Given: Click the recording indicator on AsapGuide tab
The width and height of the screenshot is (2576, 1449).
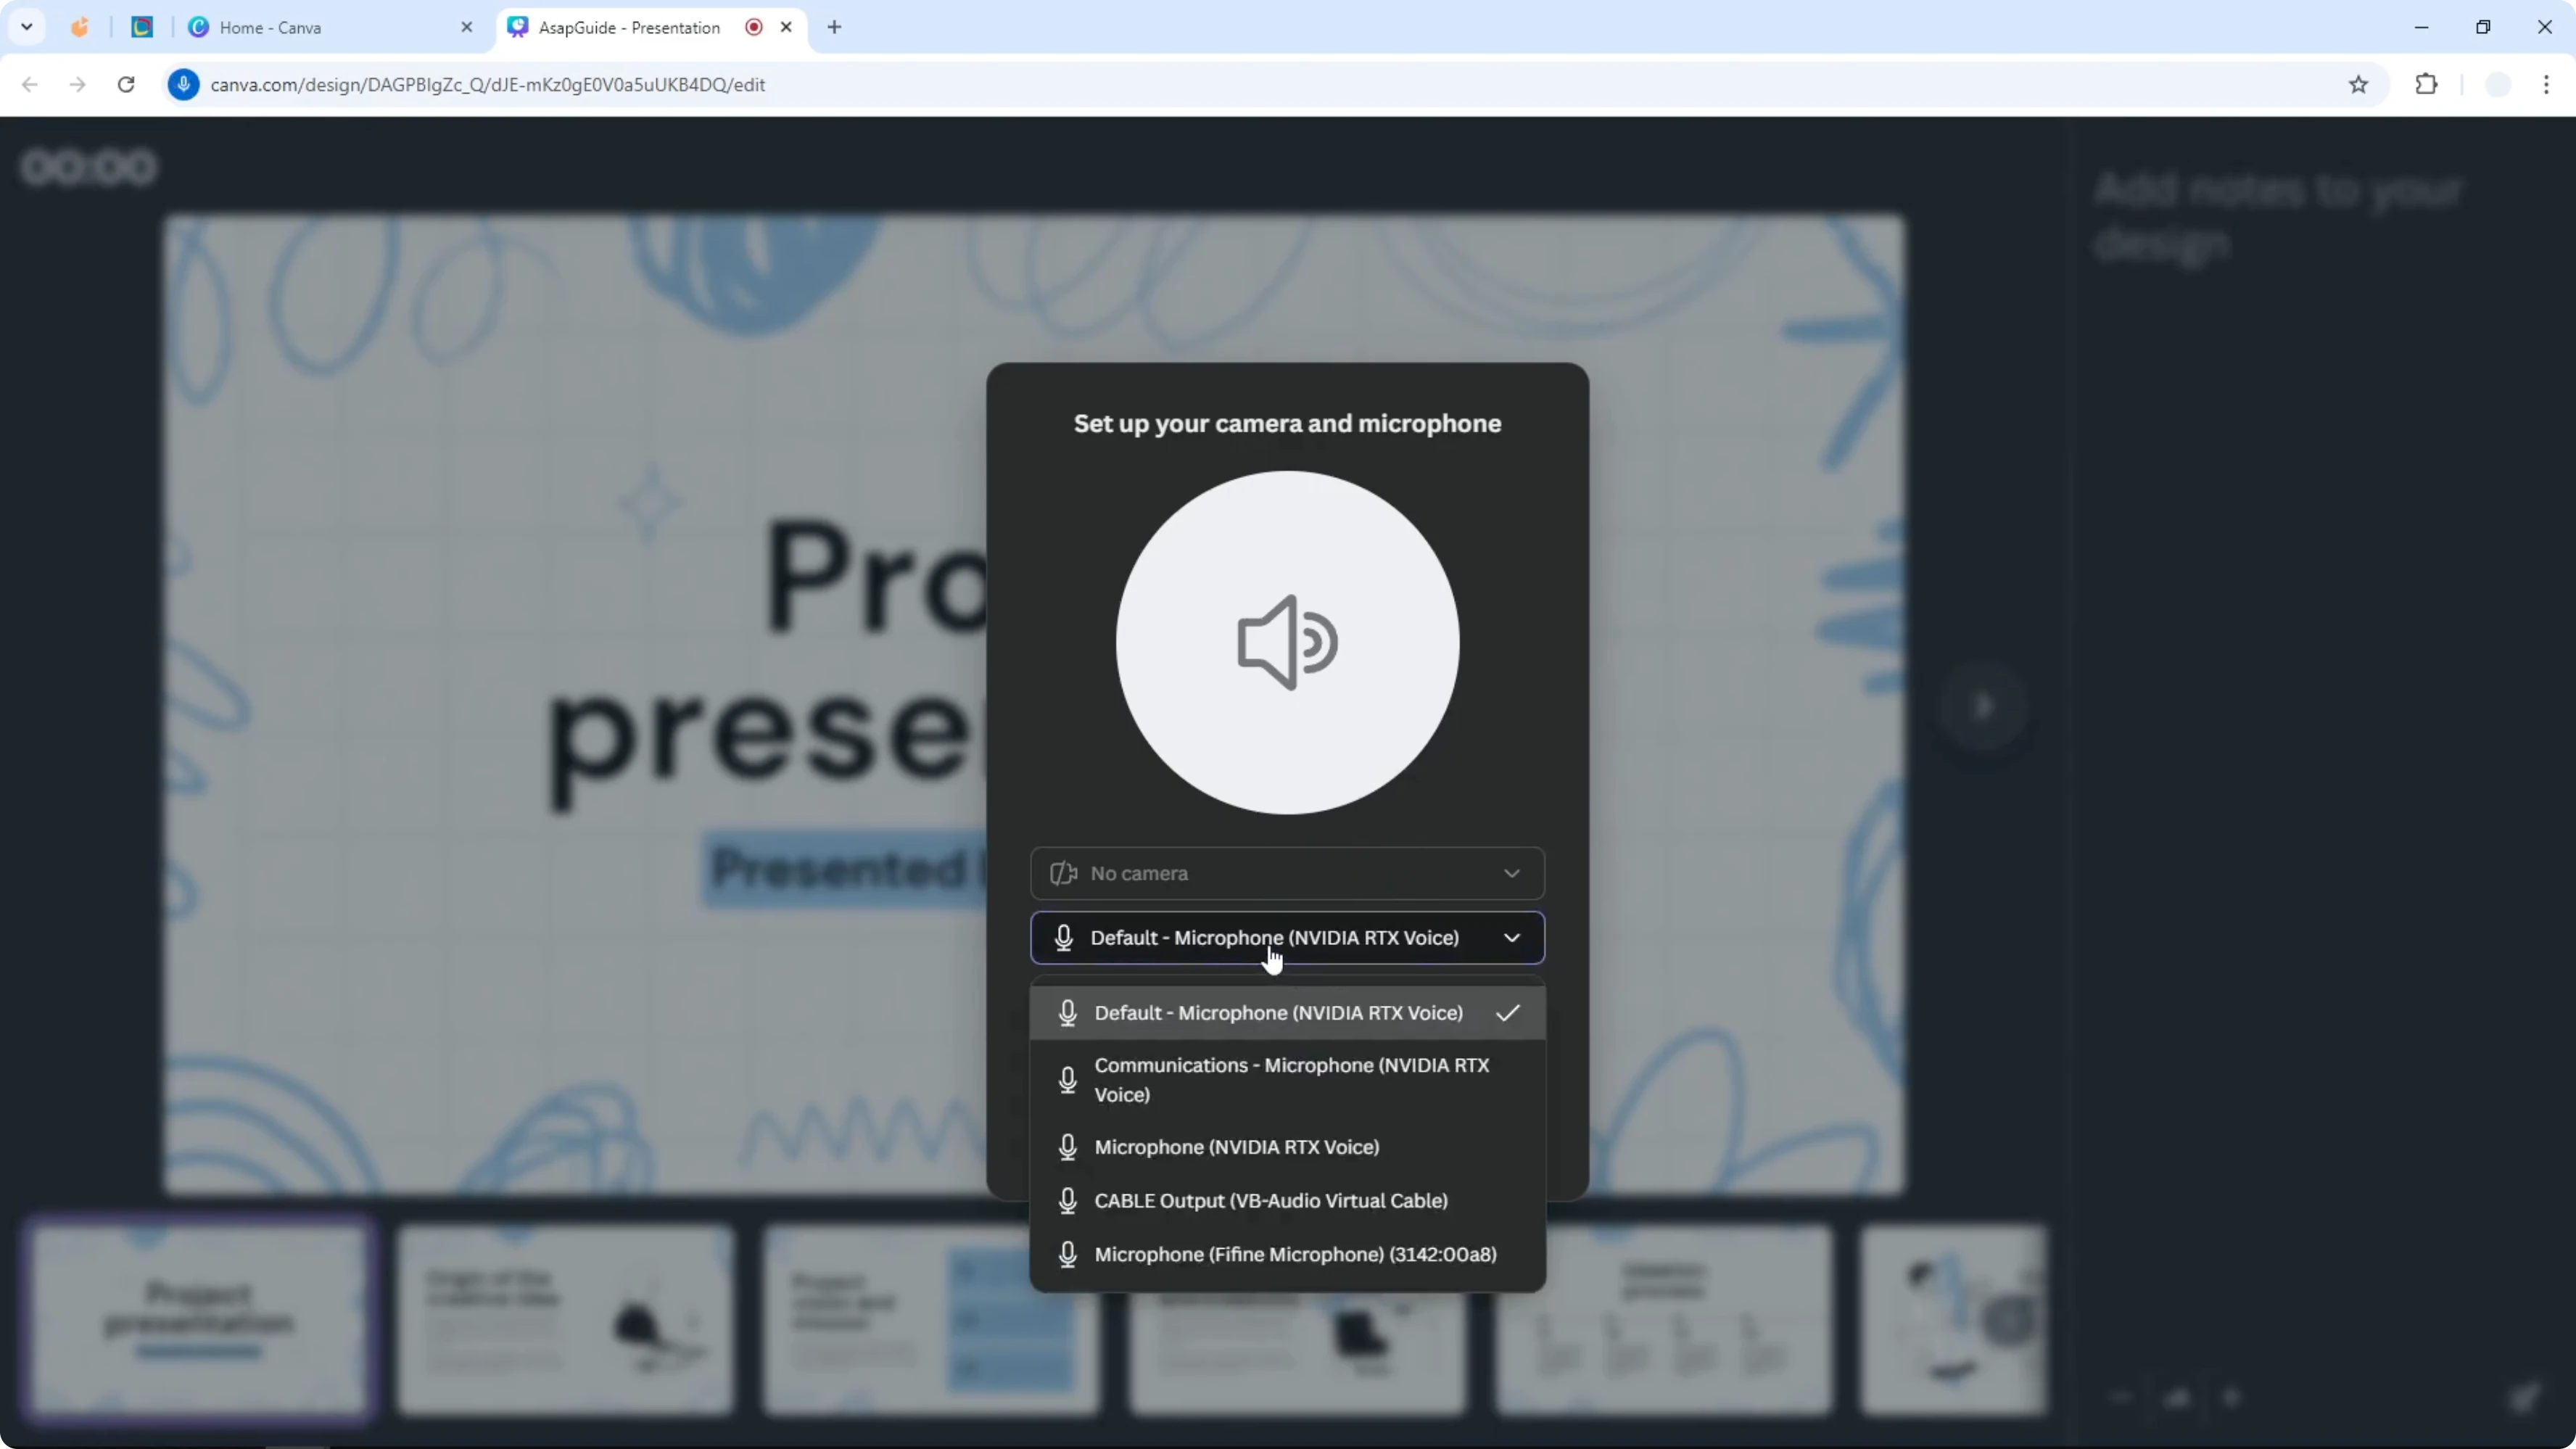Looking at the screenshot, I should click(x=754, y=27).
